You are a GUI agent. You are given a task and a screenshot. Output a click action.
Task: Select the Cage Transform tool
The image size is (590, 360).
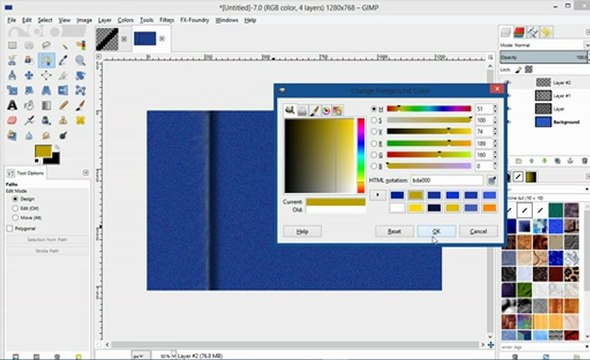(x=80, y=90)
